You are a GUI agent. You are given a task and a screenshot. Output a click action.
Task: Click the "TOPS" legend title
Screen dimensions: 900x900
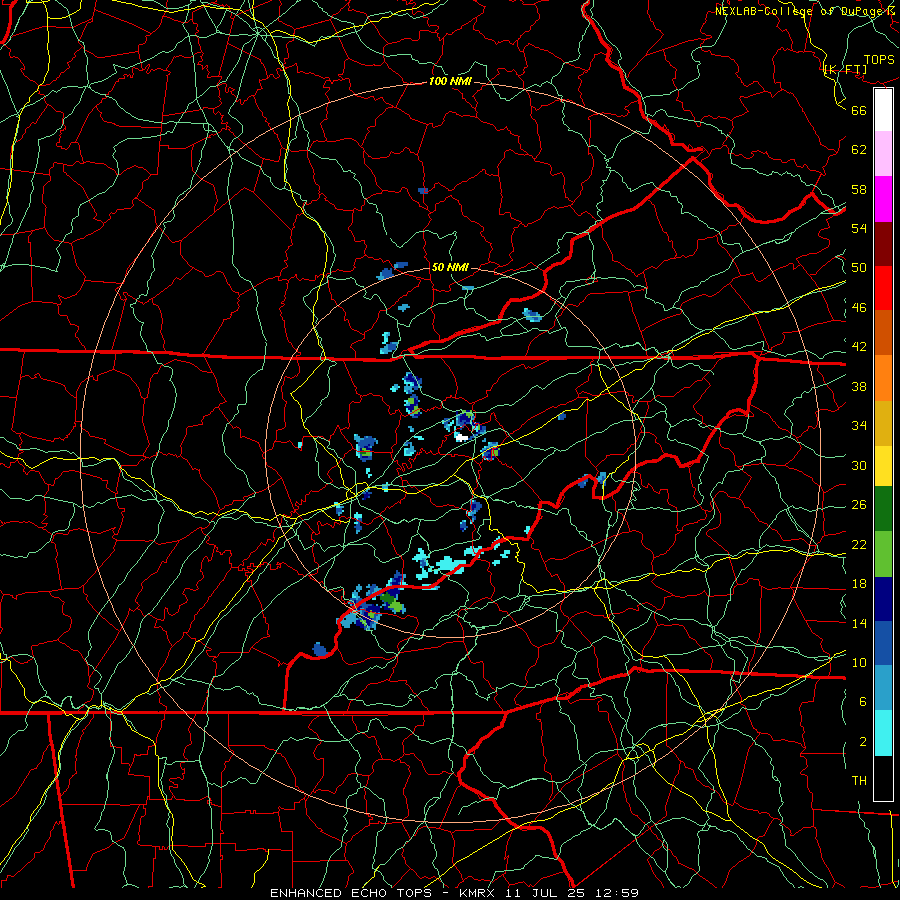pos(879,60)
